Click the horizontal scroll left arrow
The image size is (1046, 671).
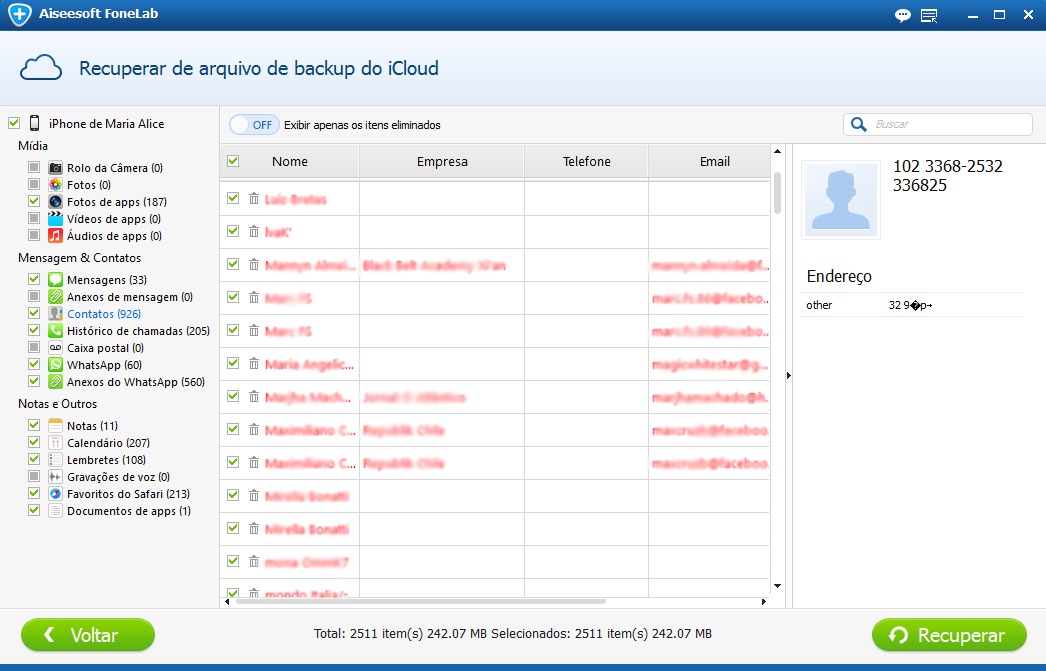click(227, 602)
